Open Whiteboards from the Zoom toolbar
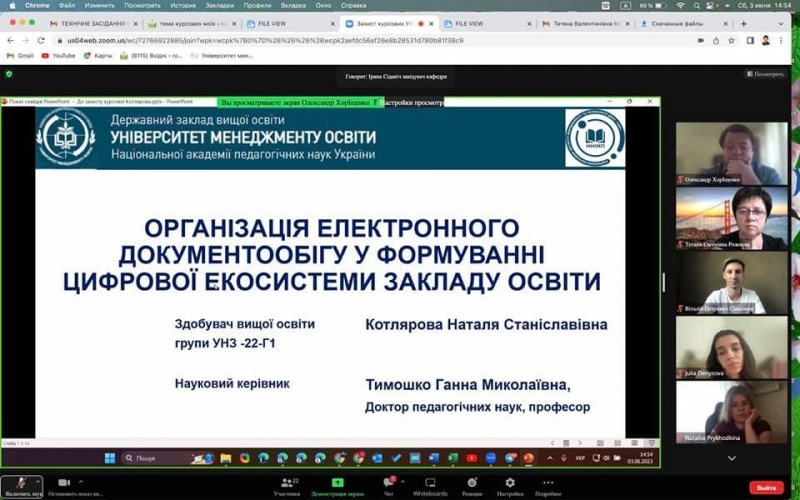Image resolution: width=800 pixels, height=500 pixels. [429, 483]
